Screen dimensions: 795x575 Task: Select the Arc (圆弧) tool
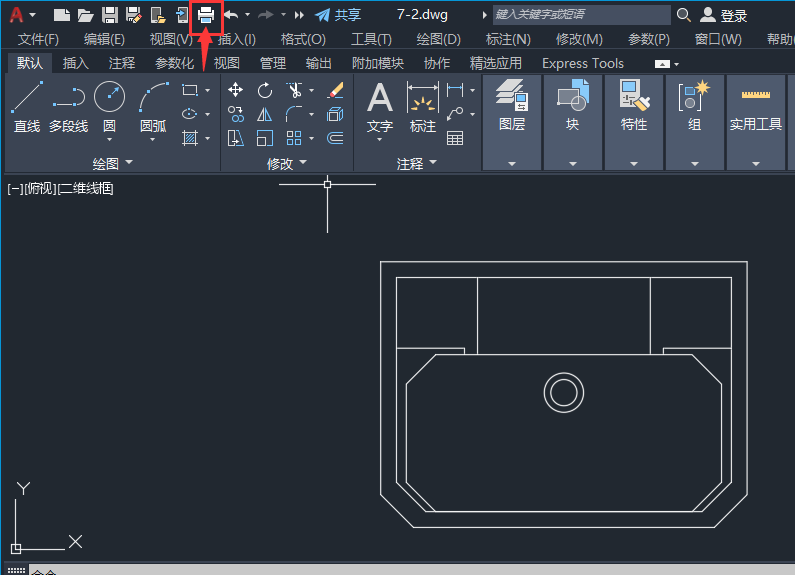pyautogui.click(x=153, y=106)
